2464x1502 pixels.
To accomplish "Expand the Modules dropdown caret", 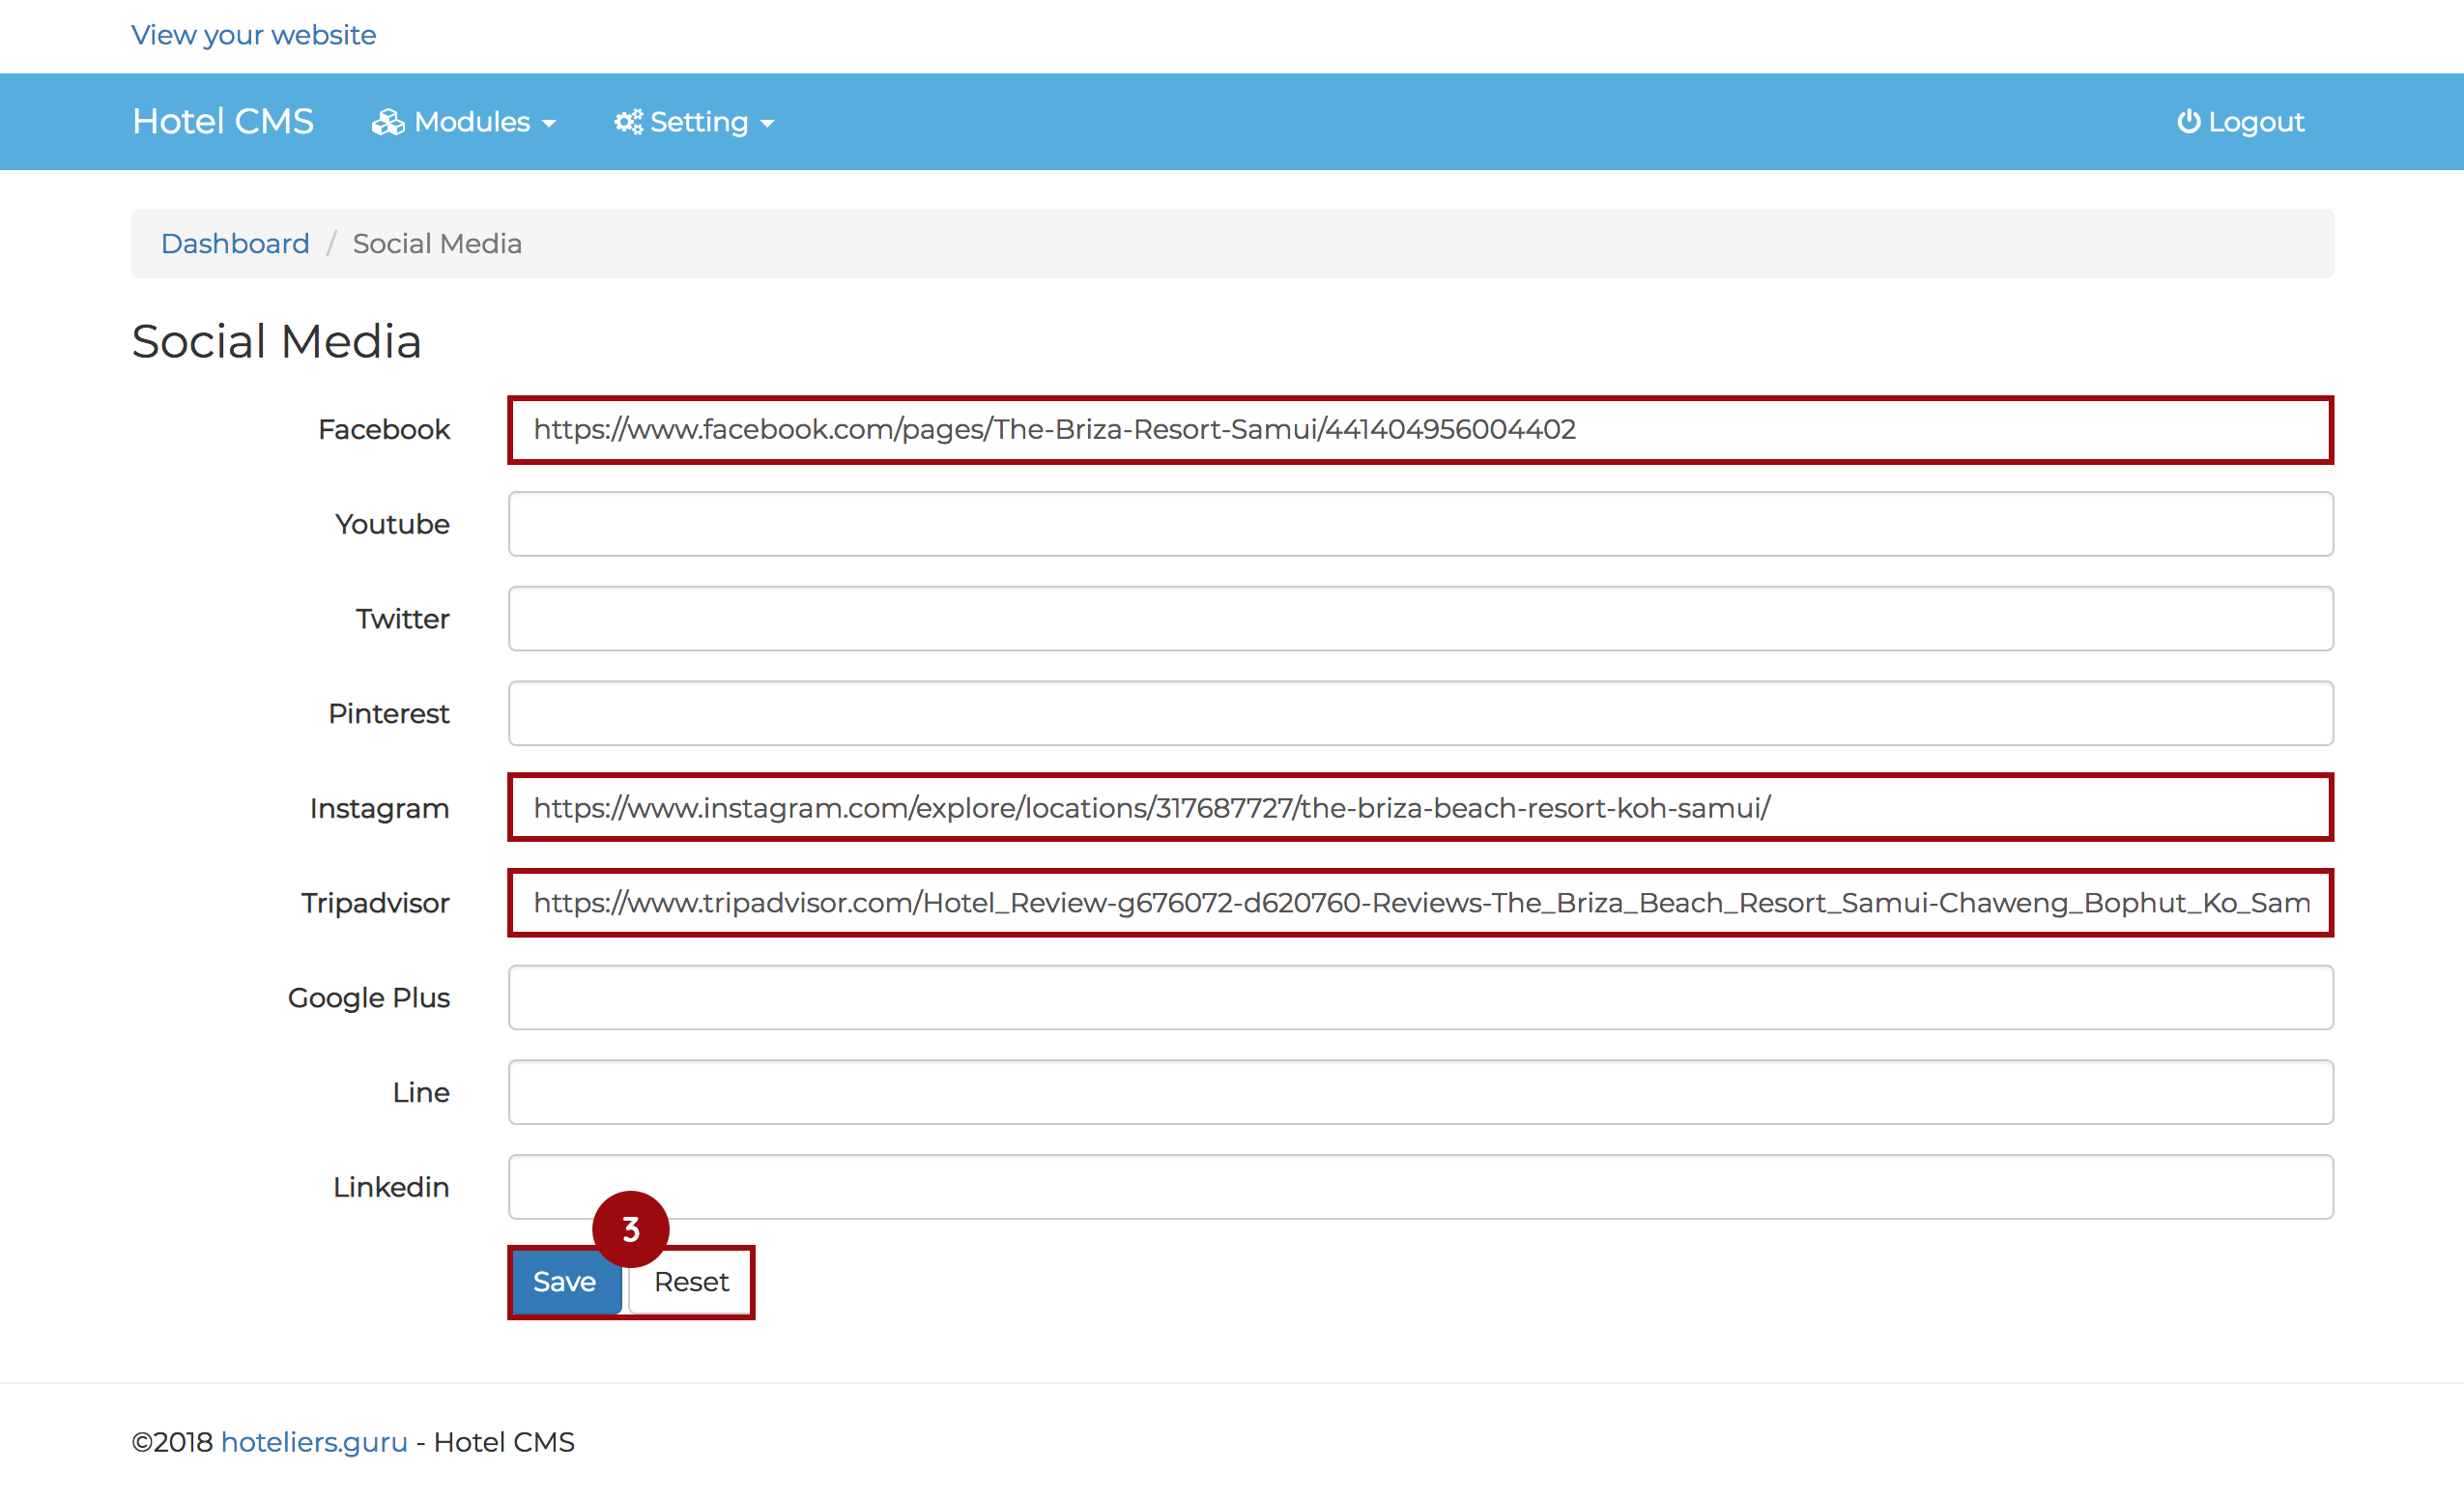I will coord(548,124).
